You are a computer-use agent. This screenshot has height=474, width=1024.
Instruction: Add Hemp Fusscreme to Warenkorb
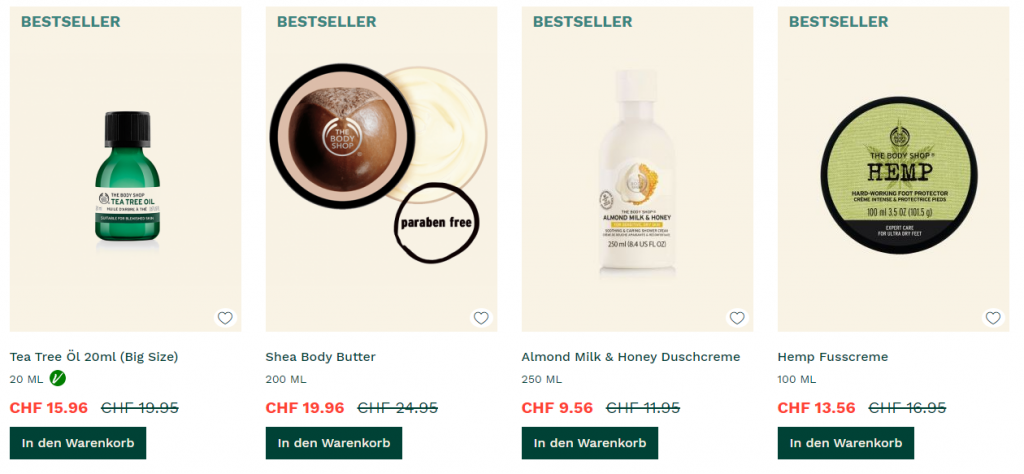(846, 443)
